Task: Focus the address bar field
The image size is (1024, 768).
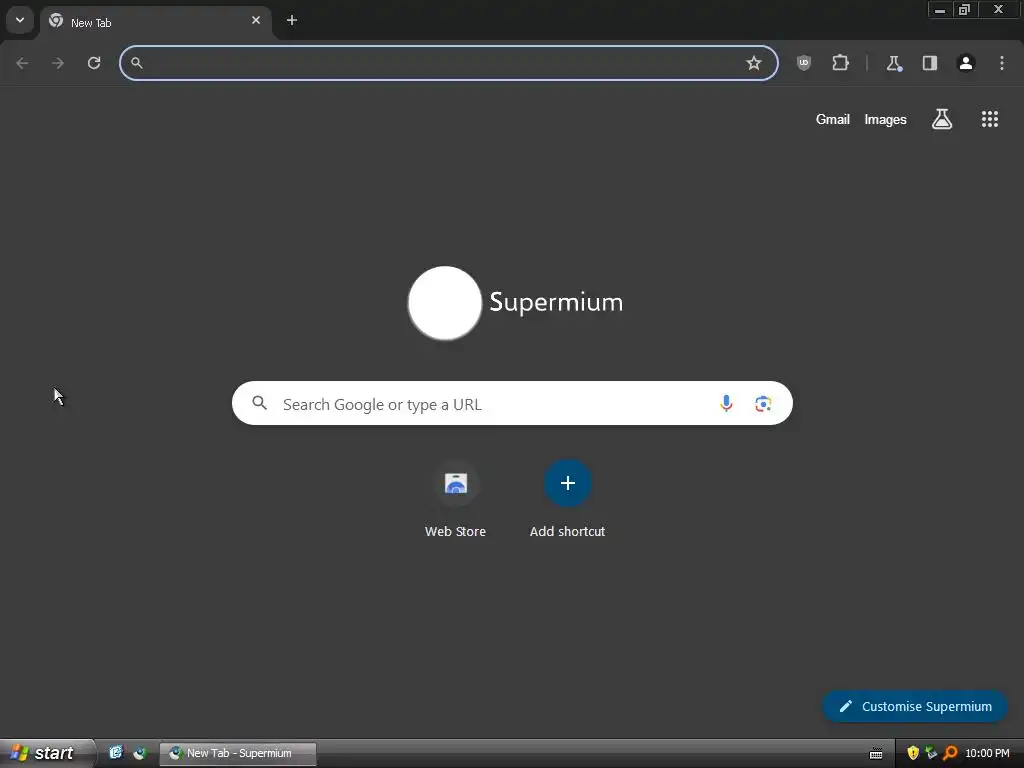Action: click(449, 63)
